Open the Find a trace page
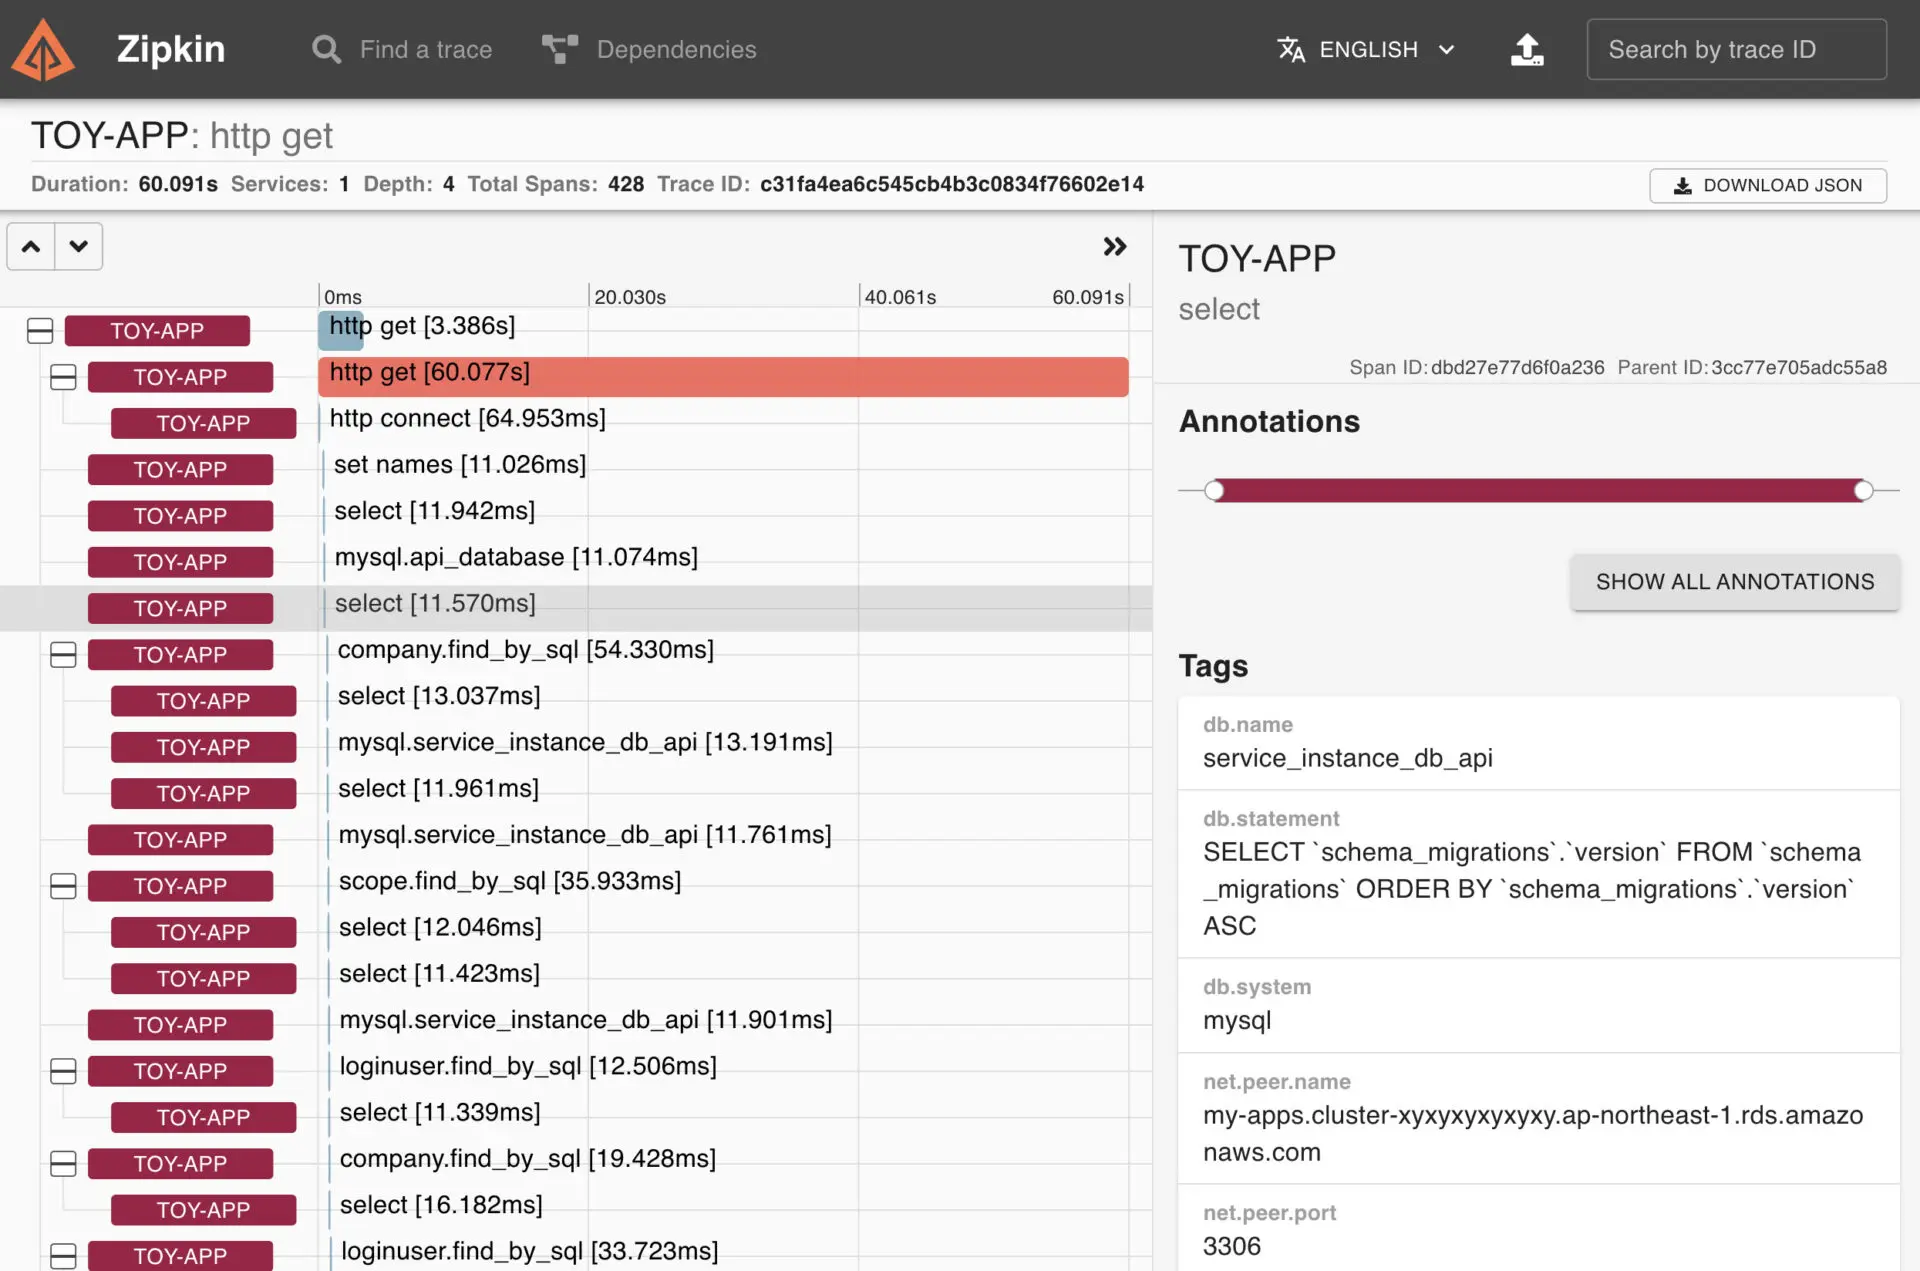This screenshot has height=1271, width=1920. (x=425, y=49)
